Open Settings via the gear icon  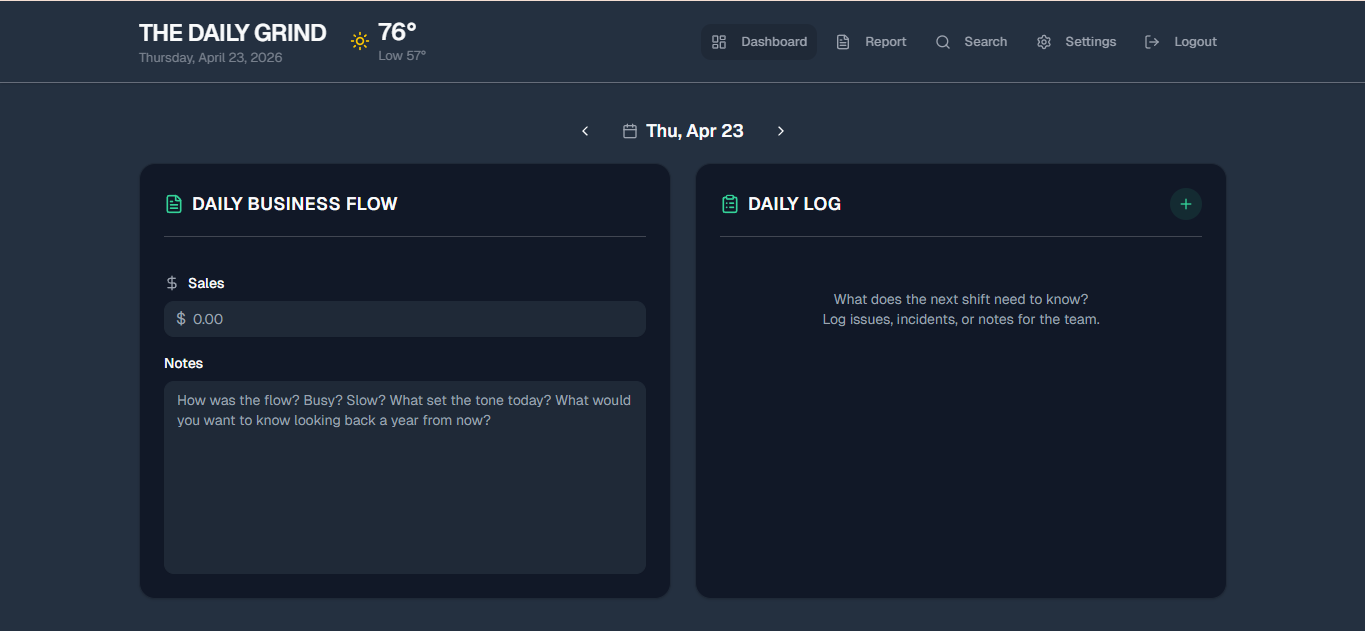tap(1043, 41)
